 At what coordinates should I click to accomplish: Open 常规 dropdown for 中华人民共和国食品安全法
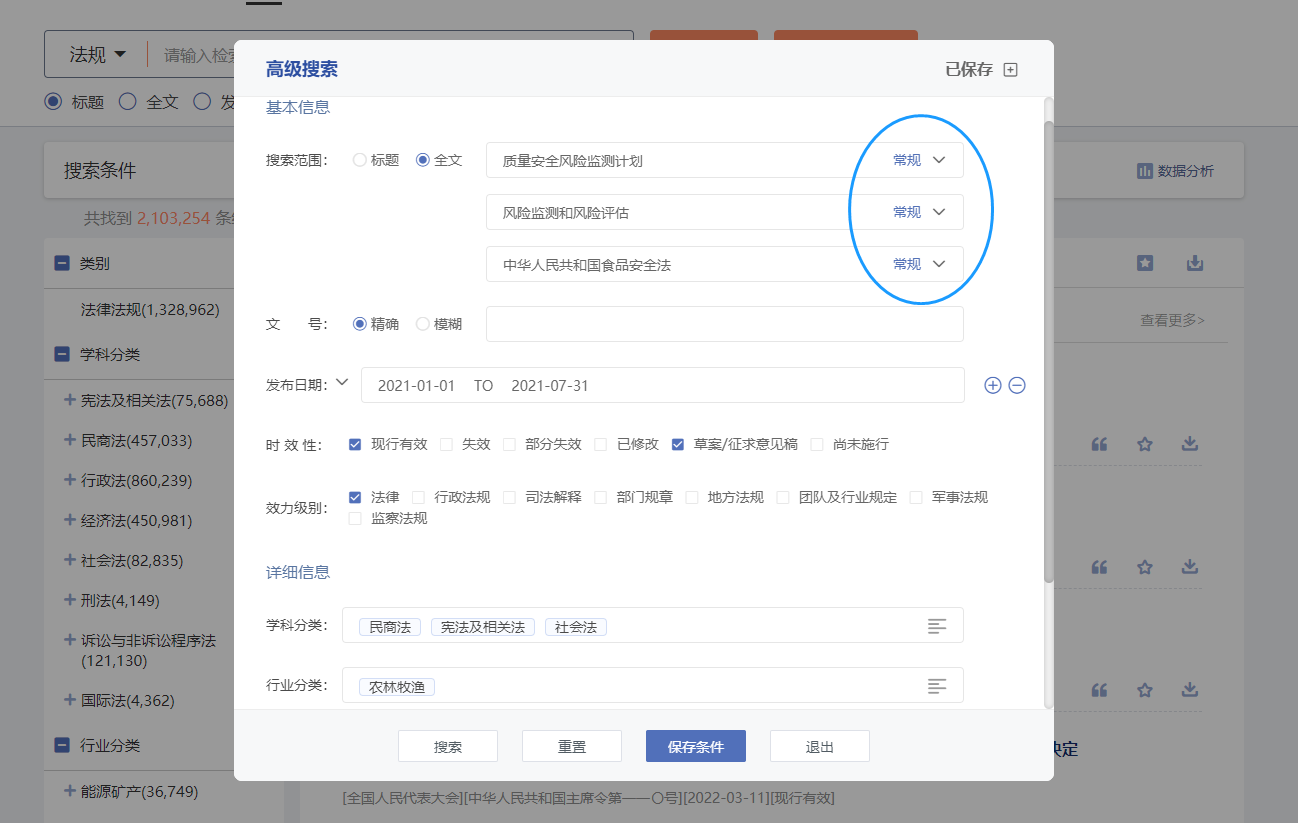(920, 264)
